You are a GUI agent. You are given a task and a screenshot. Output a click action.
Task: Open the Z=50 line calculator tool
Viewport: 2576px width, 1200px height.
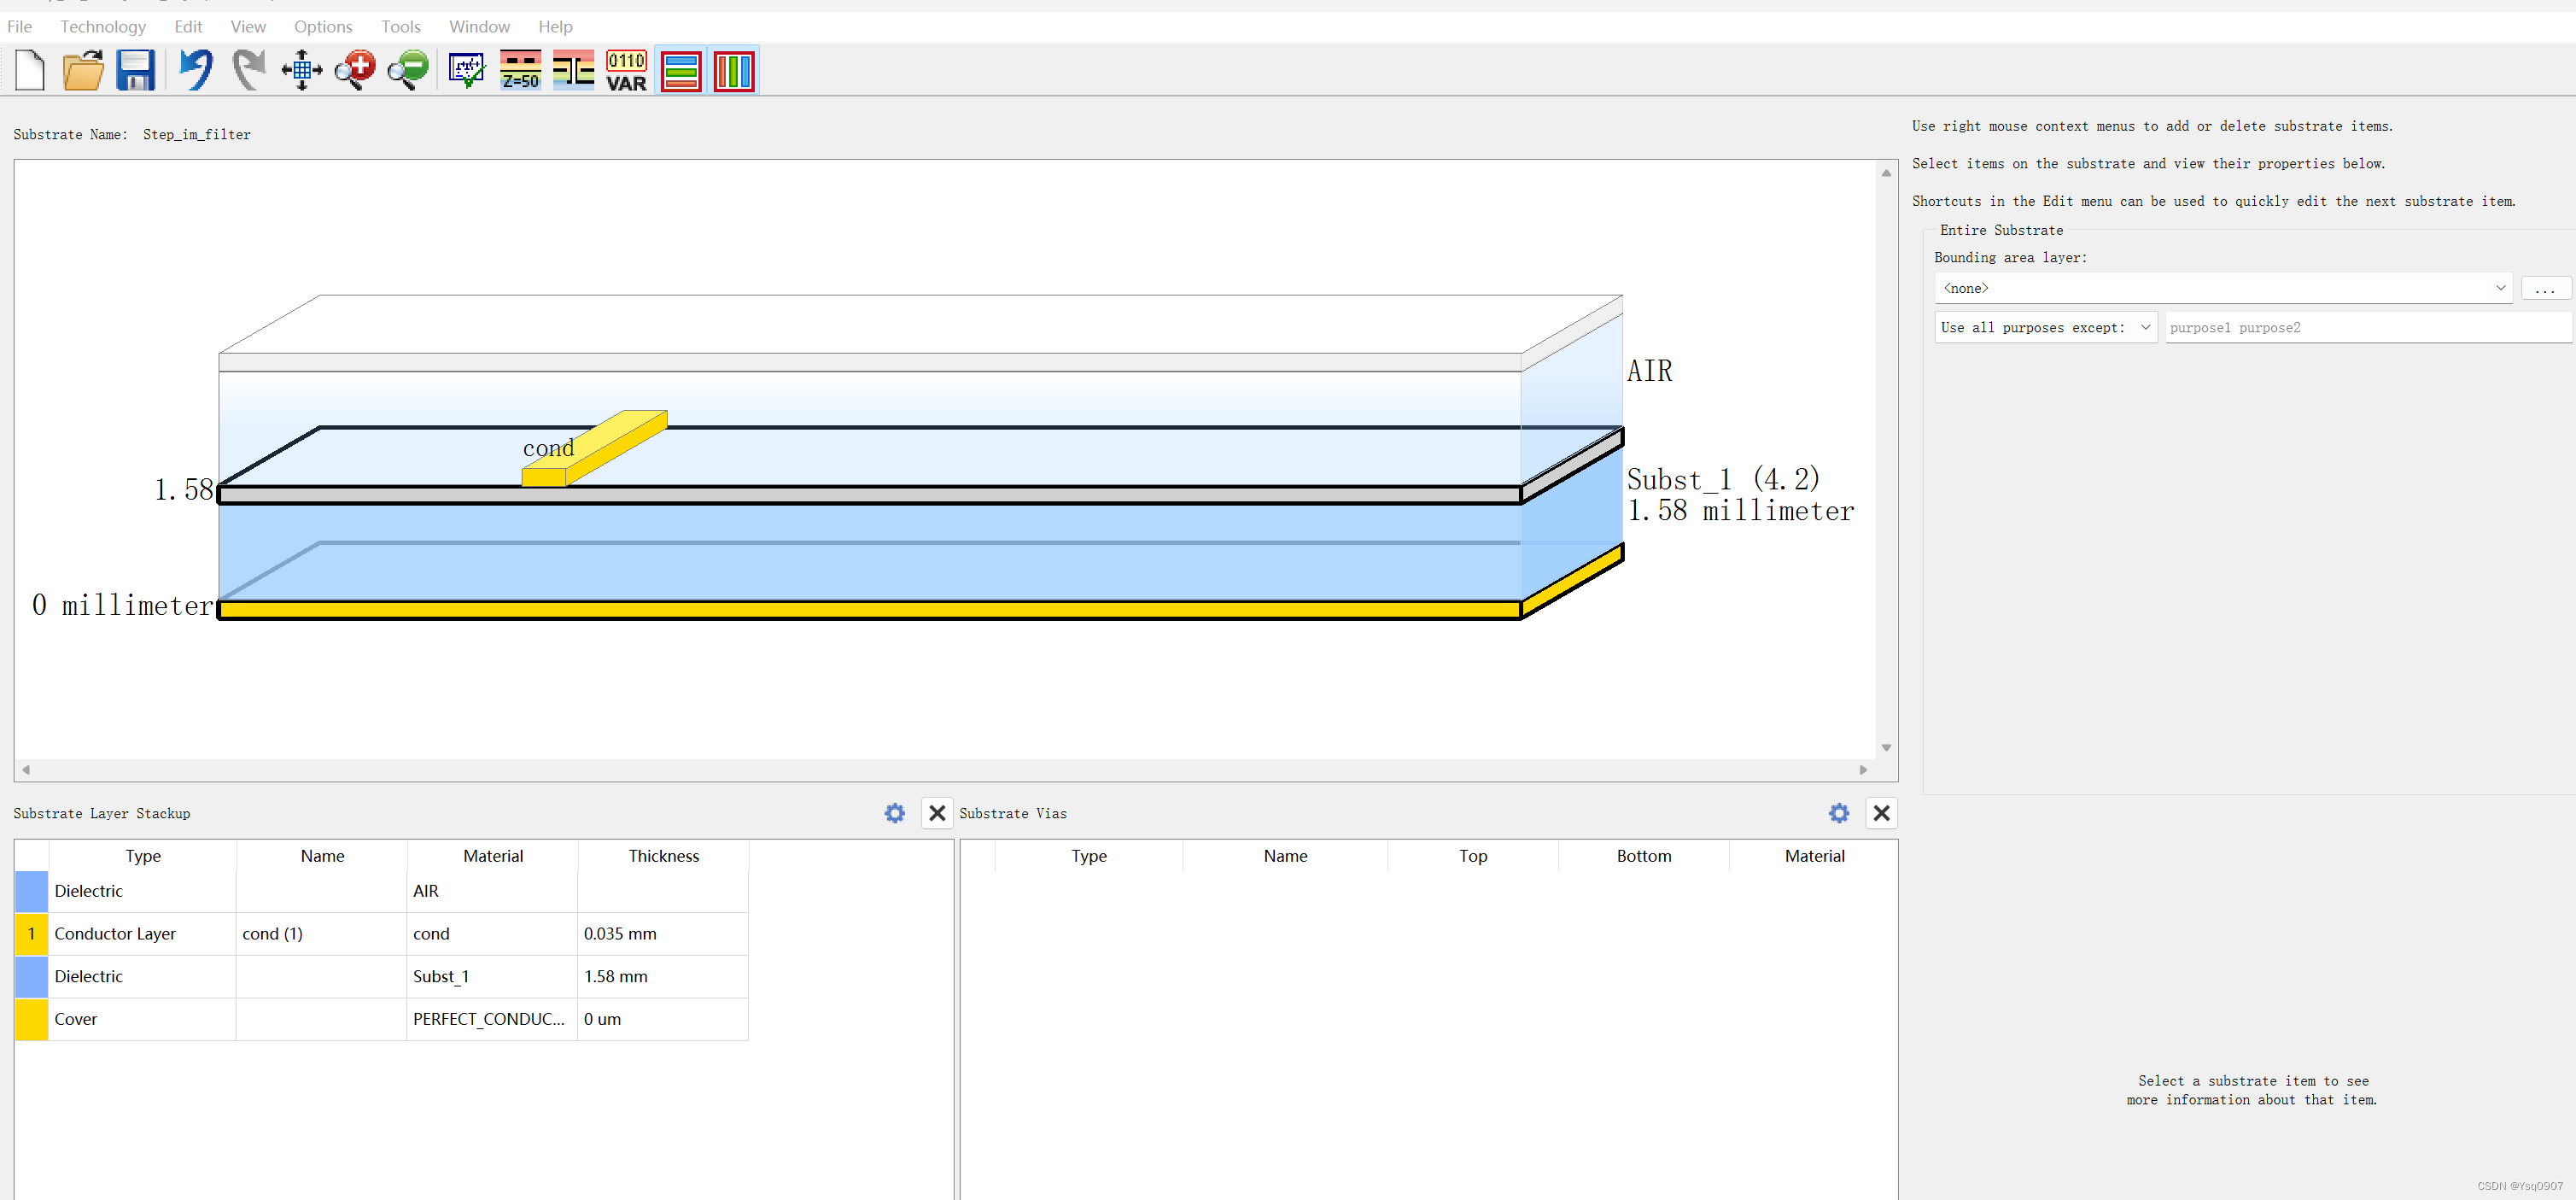(x=520, y=71)
